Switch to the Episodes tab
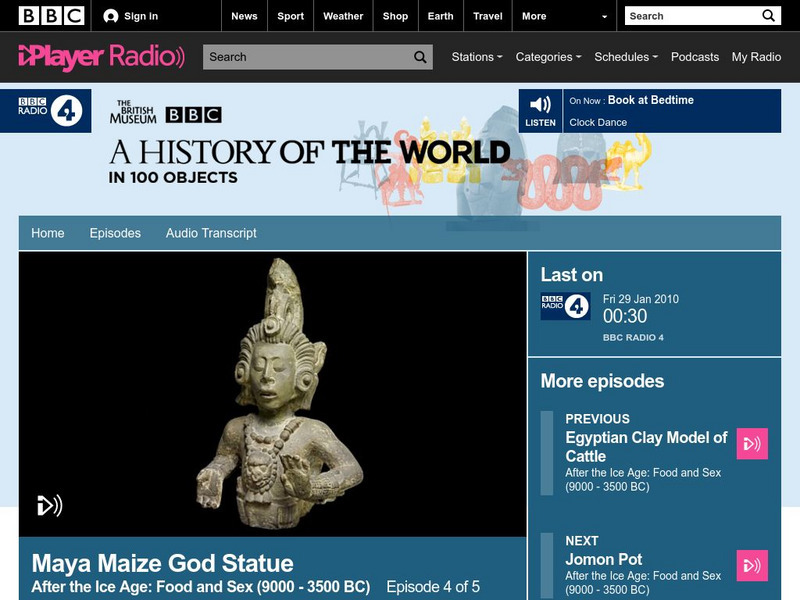Screen dimensions: 800x600 pos(113,232)
